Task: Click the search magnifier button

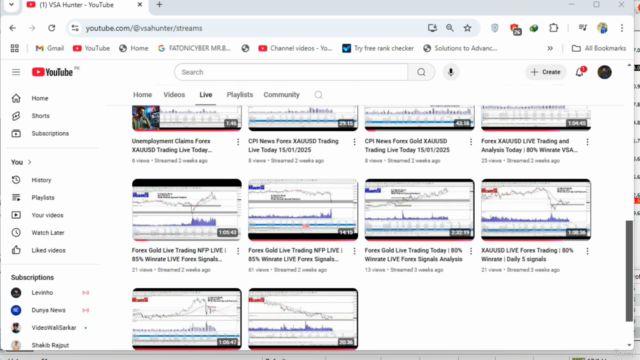Action: click(x=421, y=72)
